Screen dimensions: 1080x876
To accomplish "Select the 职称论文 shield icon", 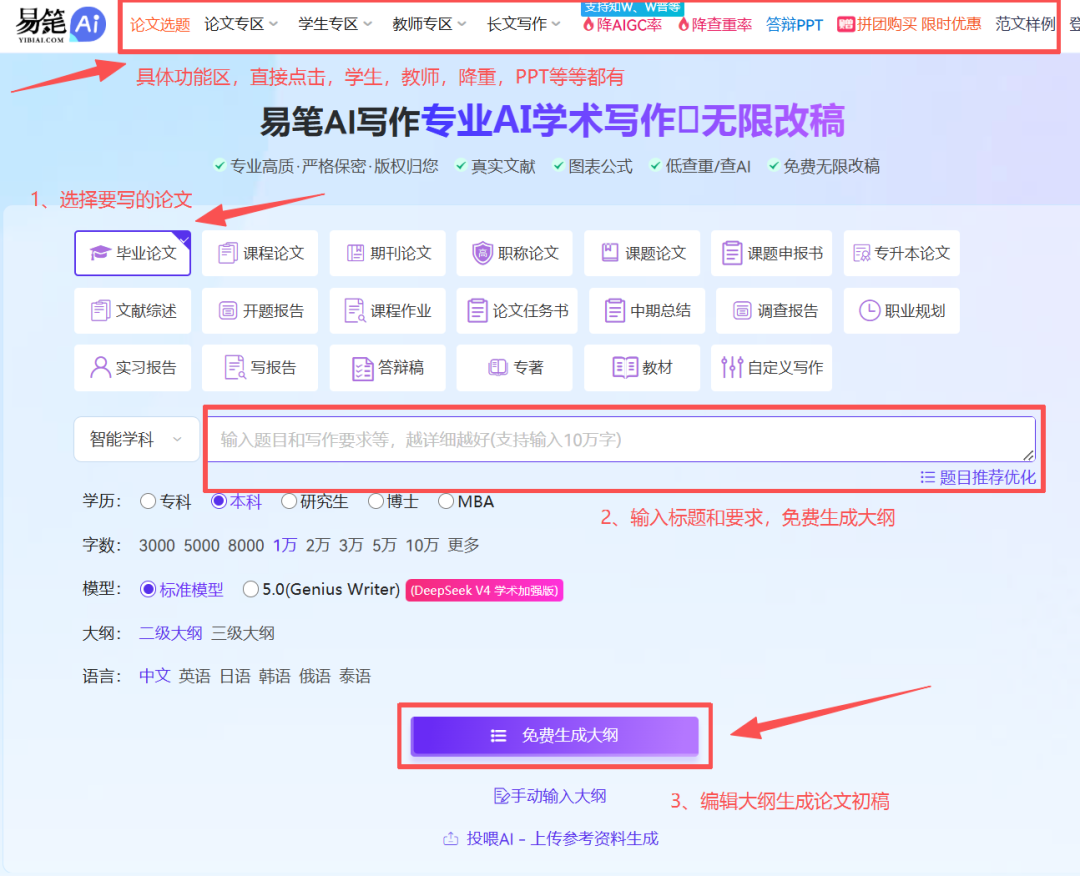I will pyautogui.click(x=482, y=253).
